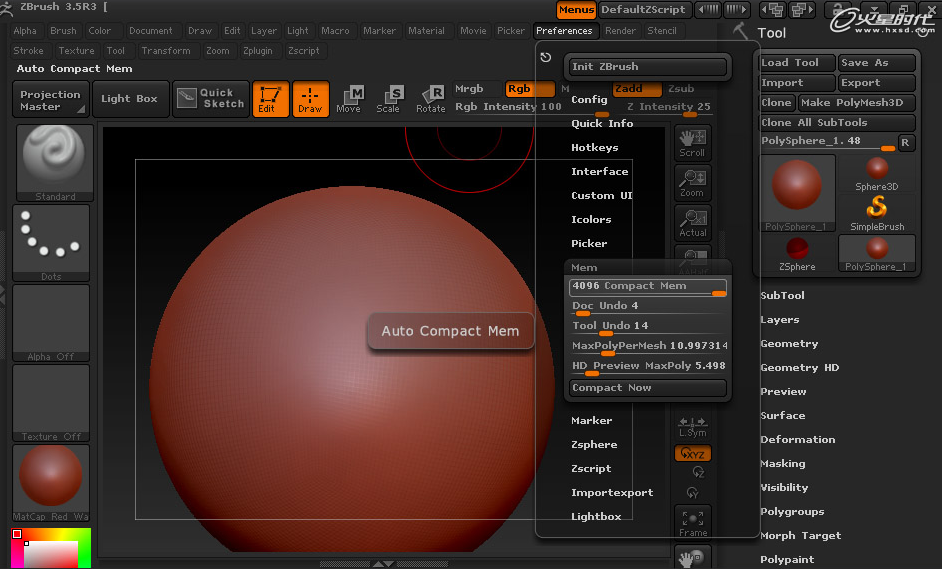Toggle Draw mode button
Viewport: 942px width, 569px height.
[x=311, y=99]
